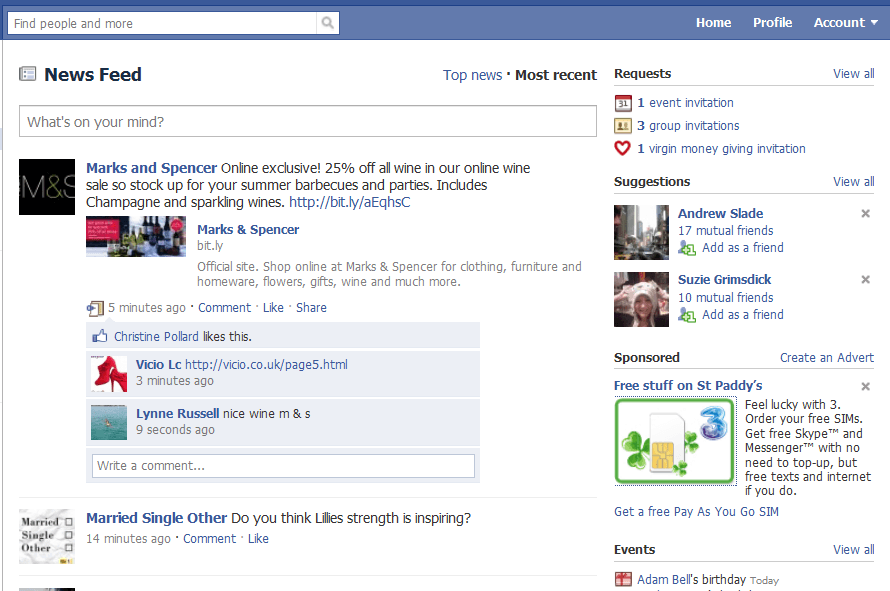View all Suggestions
Image resolution: width=890 pixels, height=591 pixels.
pos(854,182)
